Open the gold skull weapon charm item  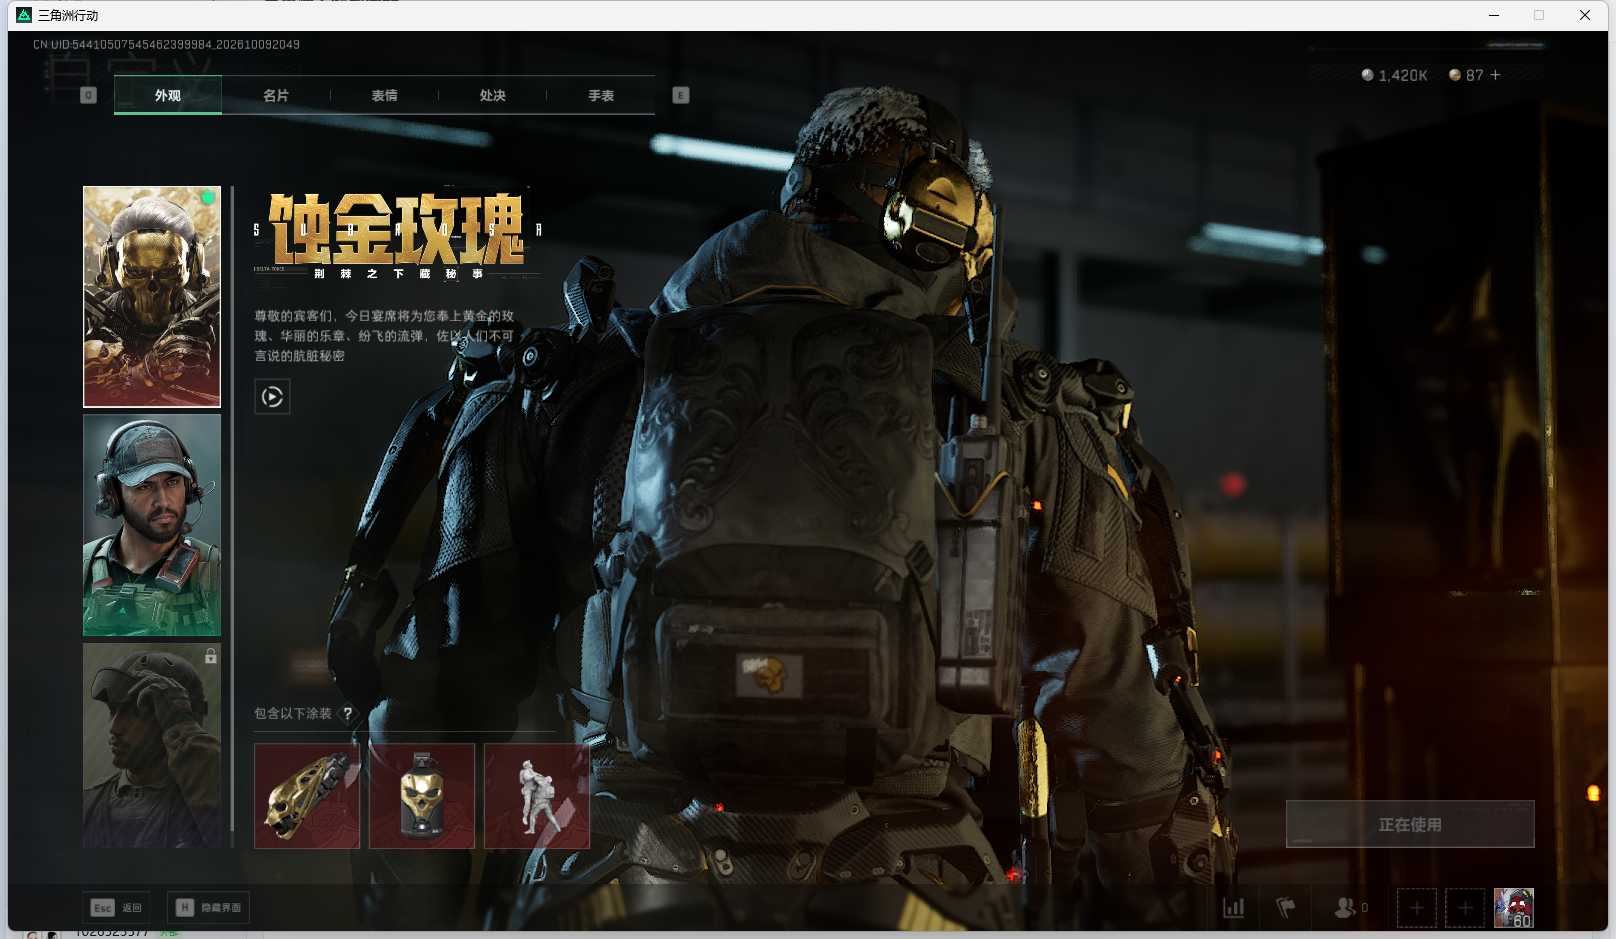tap(307, 796)
